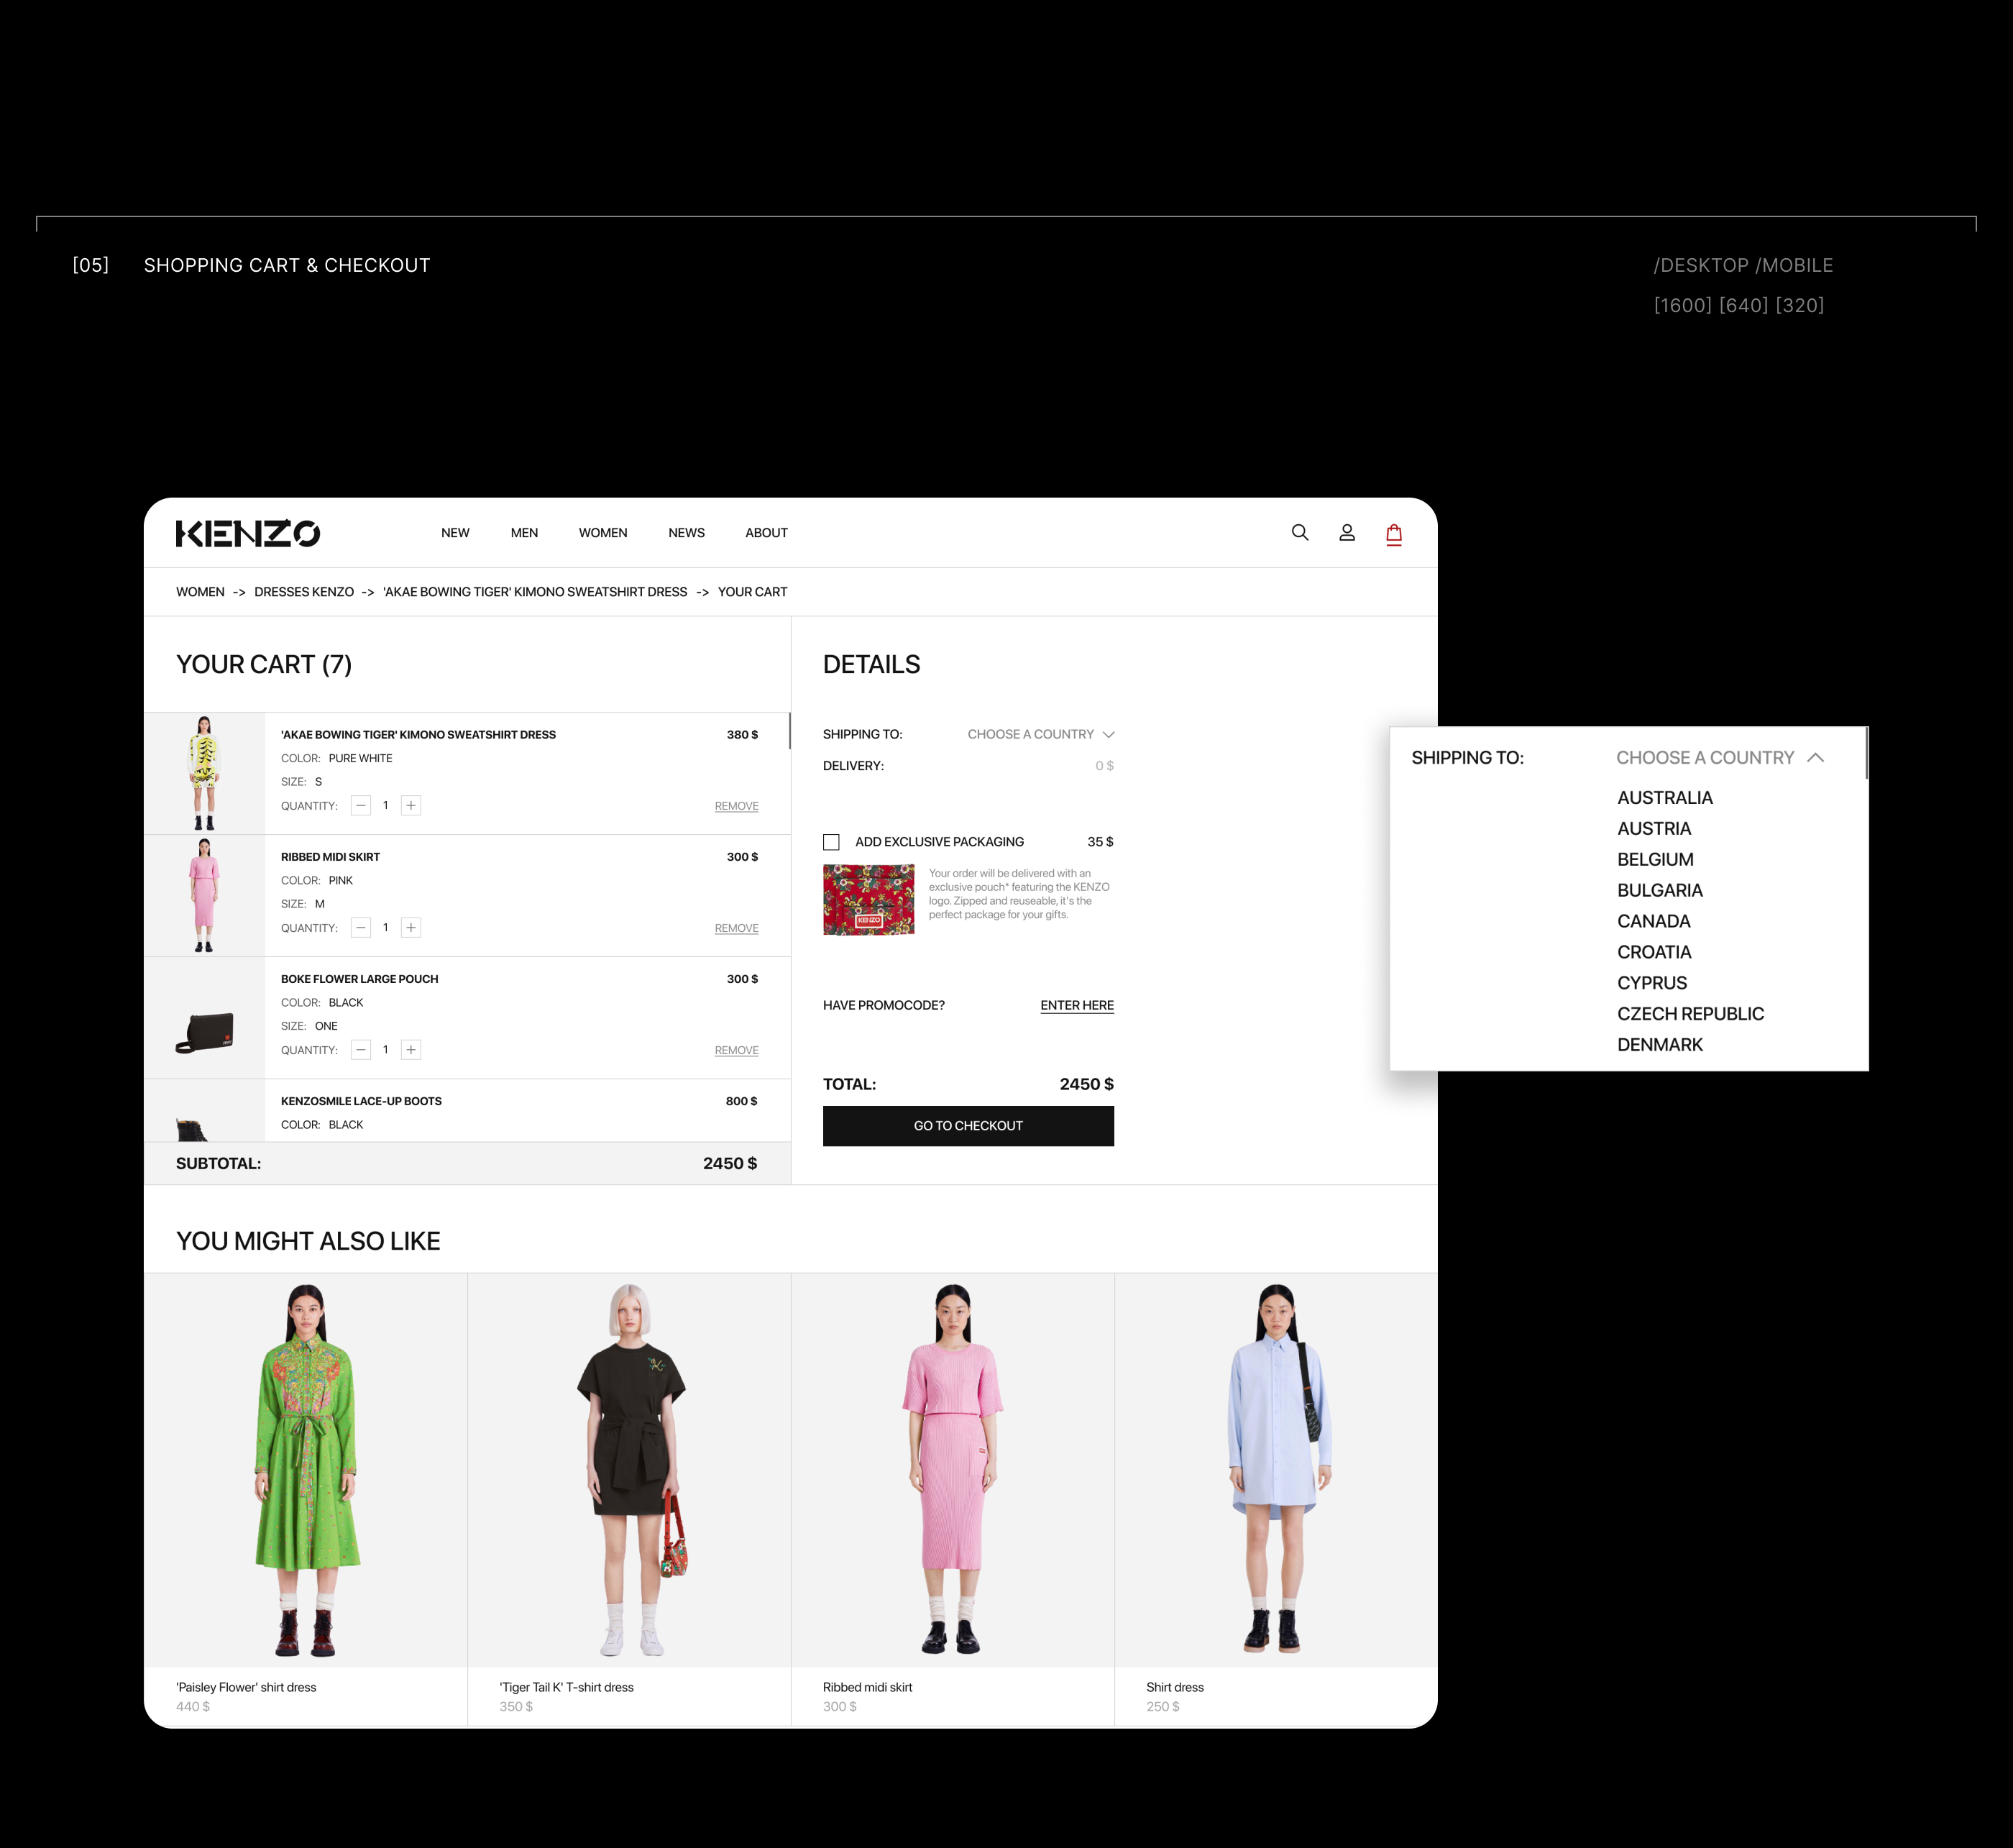Select Canada from the country list
The image size is (2013, 1848).
coord(1653,921)
